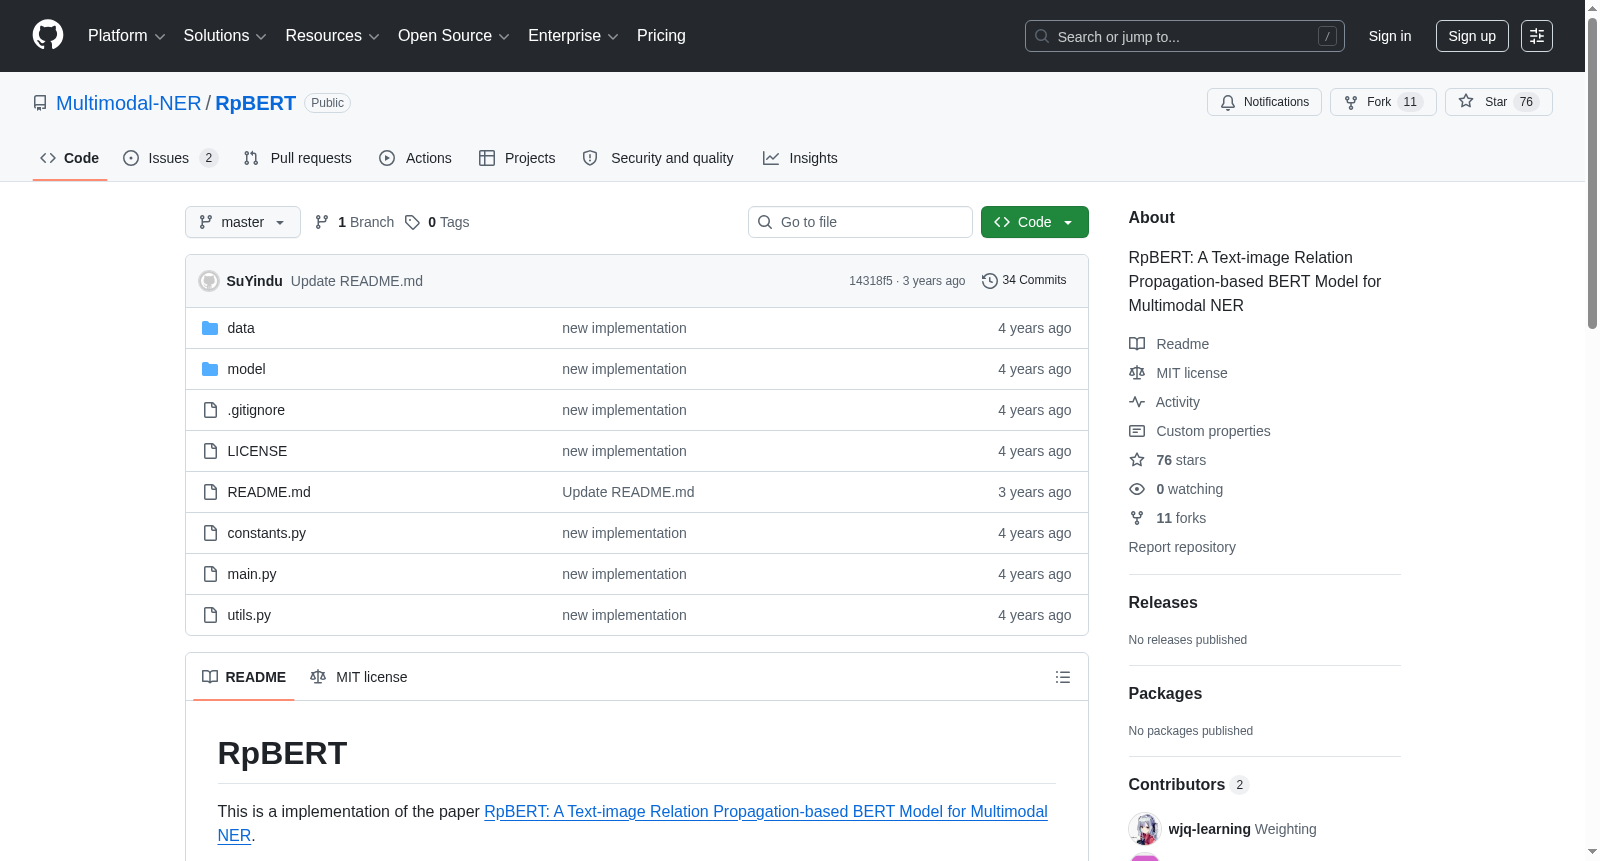Image resolution: width=1600 pixels, height=861 pixels.
Task: Open the green Code dropdown button
Action: (x=1035, y=222)
